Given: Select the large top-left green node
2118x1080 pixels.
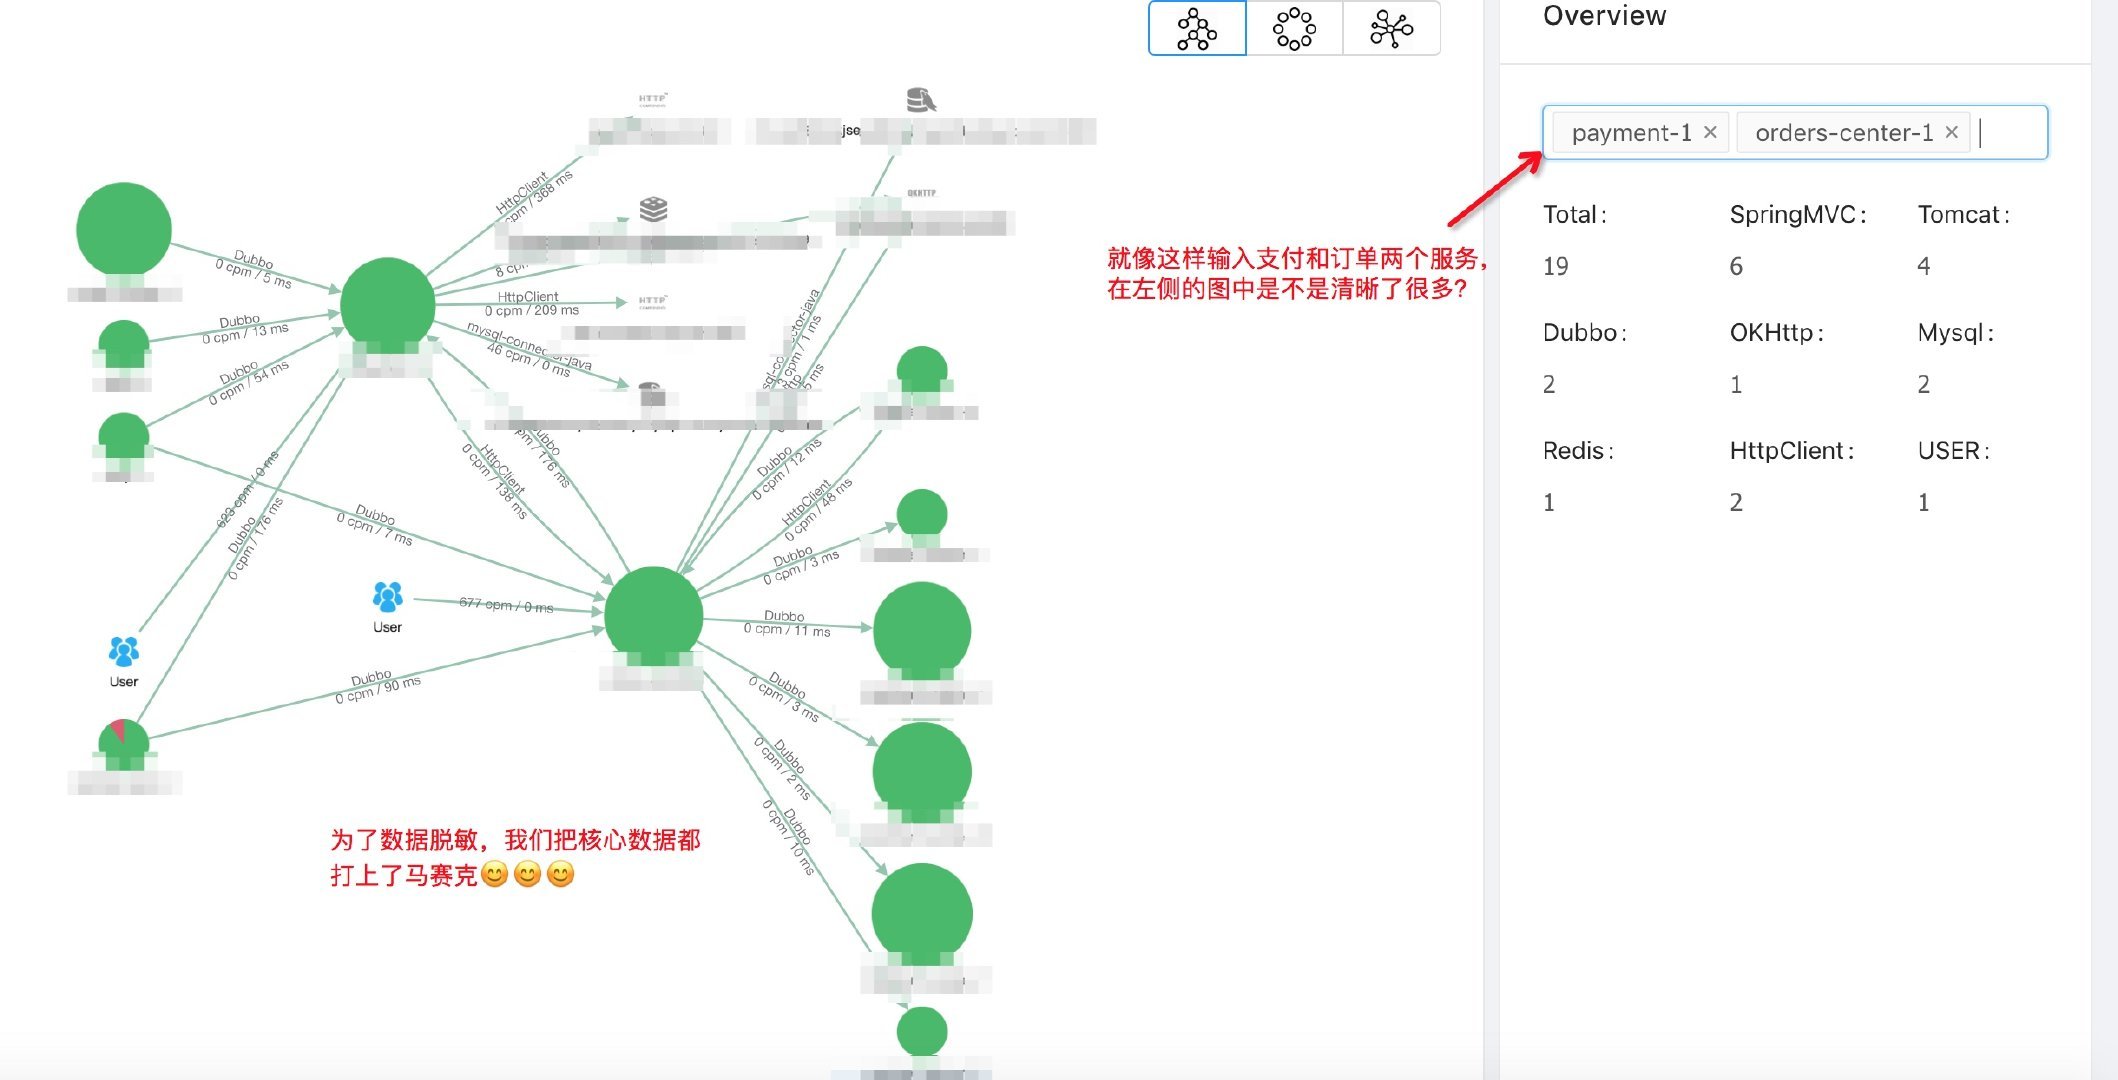Looking at the screenshot, I should pos(124,229).
